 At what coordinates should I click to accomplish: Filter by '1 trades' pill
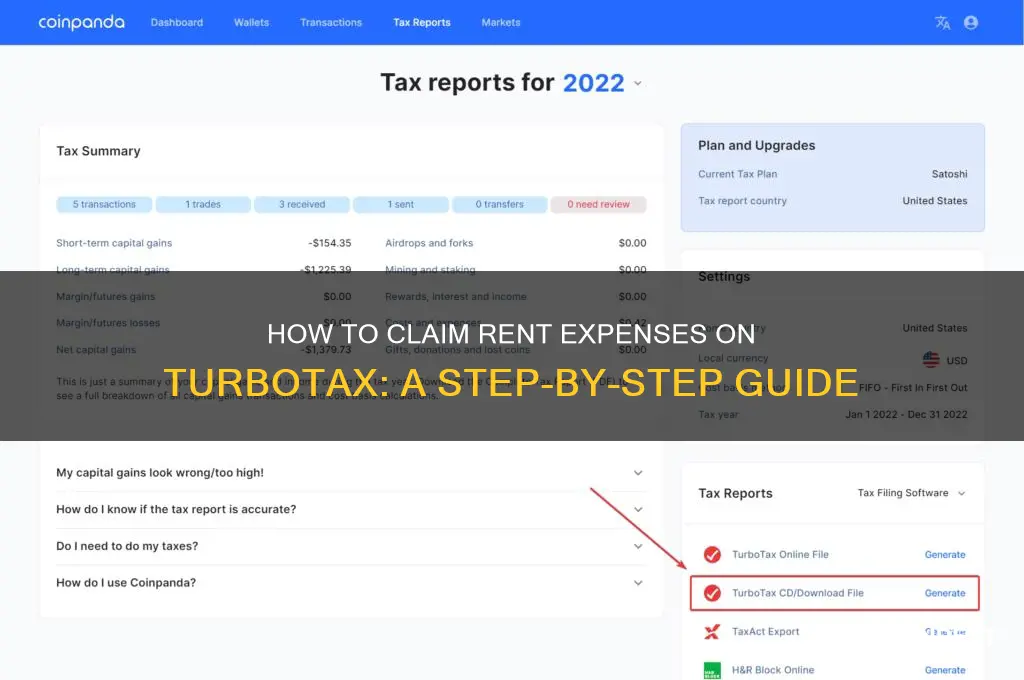pos(203,204)
